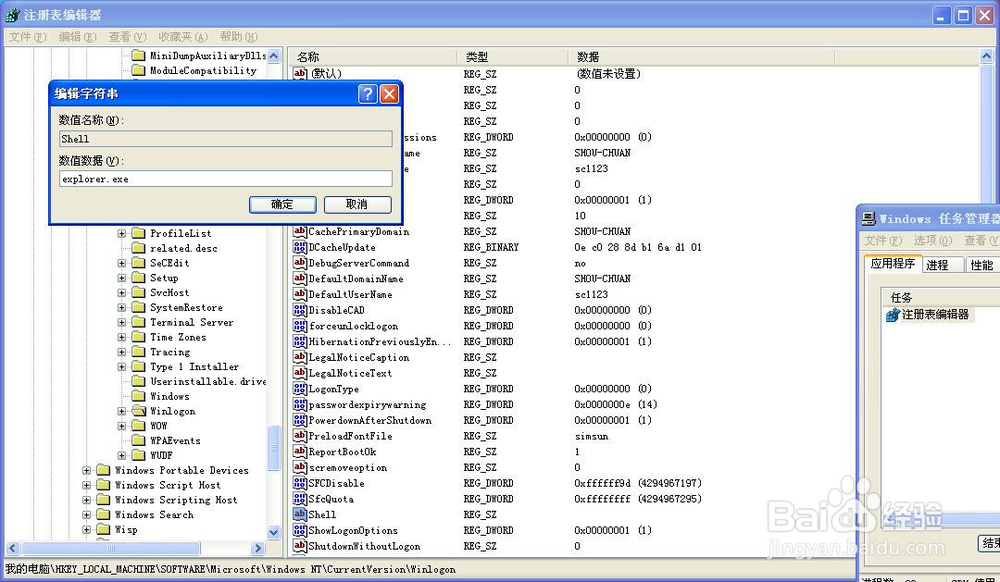Click the (默认) default value icon

(300, 73)
